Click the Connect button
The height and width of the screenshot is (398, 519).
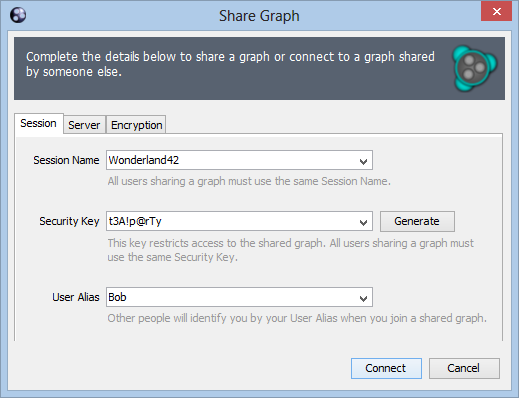point(386,368)
